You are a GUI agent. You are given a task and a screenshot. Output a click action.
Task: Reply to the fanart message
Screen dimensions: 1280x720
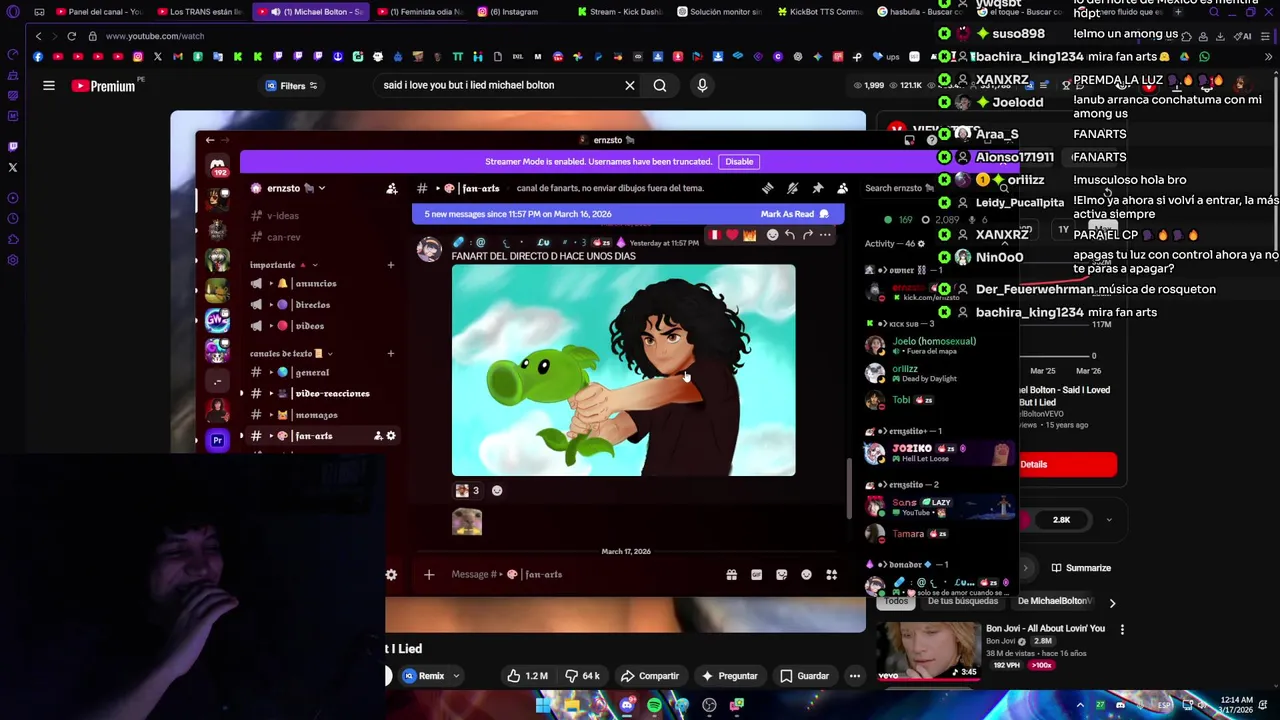point(790,235)
